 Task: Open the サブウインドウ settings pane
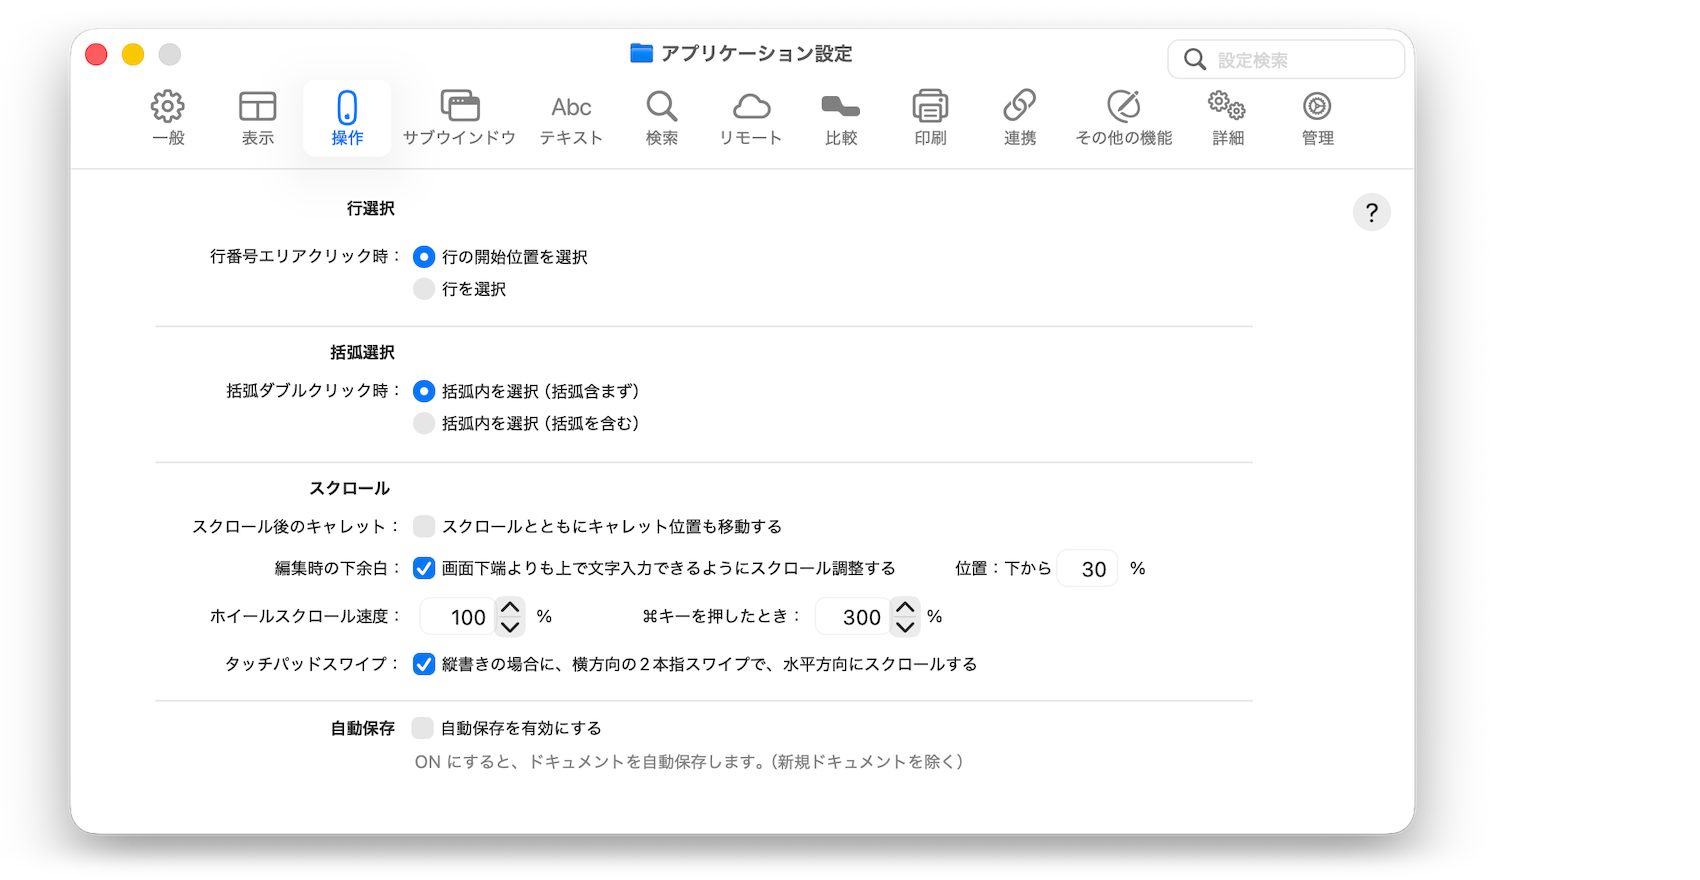coord(459,118)
